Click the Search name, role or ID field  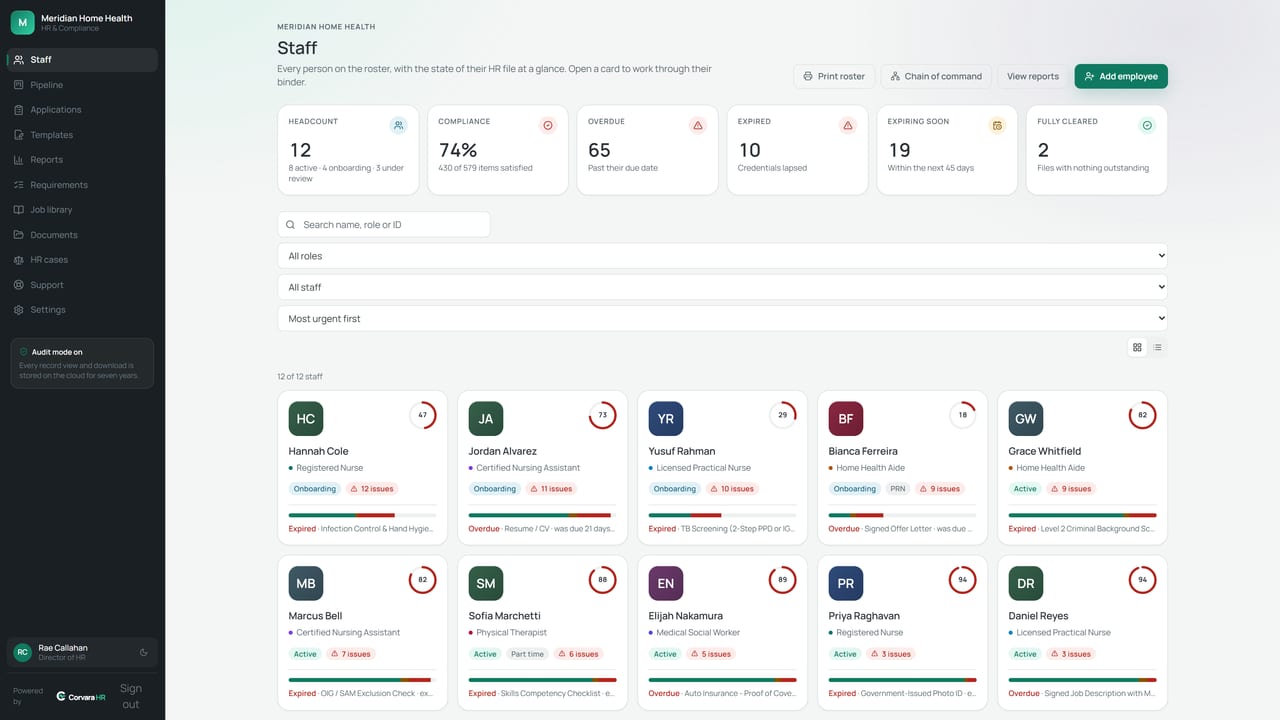click(x=384, y=225)
